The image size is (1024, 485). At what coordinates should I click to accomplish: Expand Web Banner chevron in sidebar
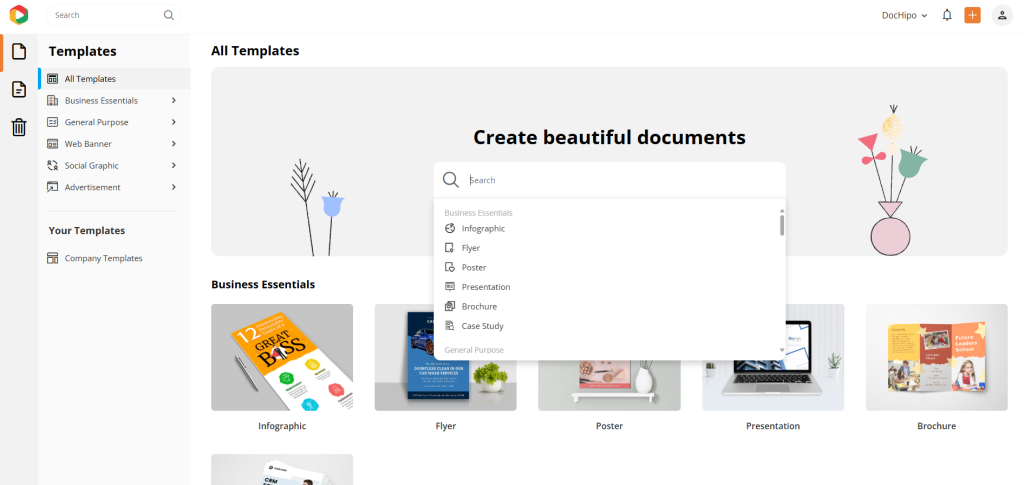pyautogui.click(x=174, y=144)
